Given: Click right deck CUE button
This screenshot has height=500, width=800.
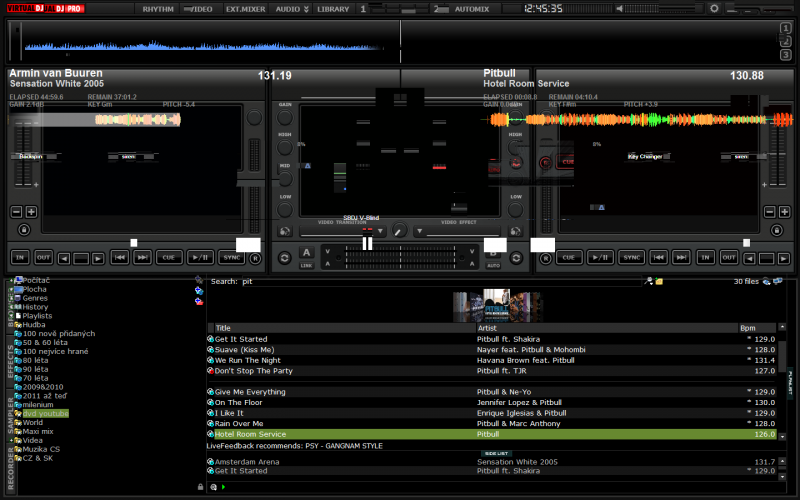Looking at the screenshot, I should 568,258.
